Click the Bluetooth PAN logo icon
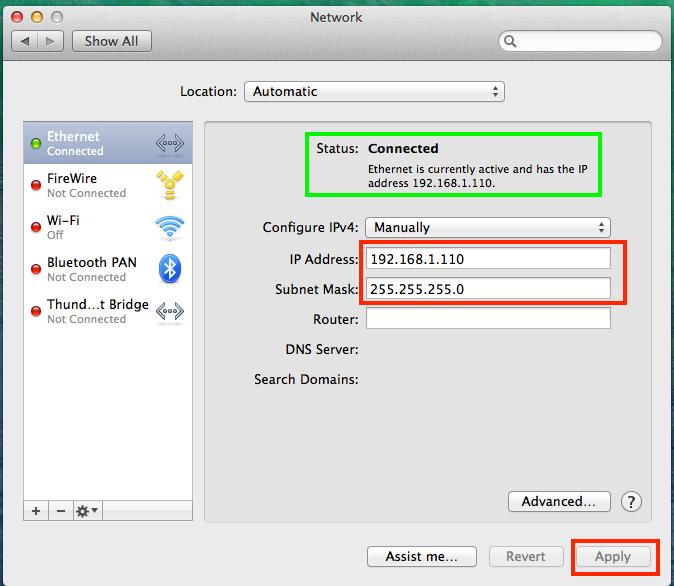The width and height of the screenshot is (674, 586). [x=170, y=269]
